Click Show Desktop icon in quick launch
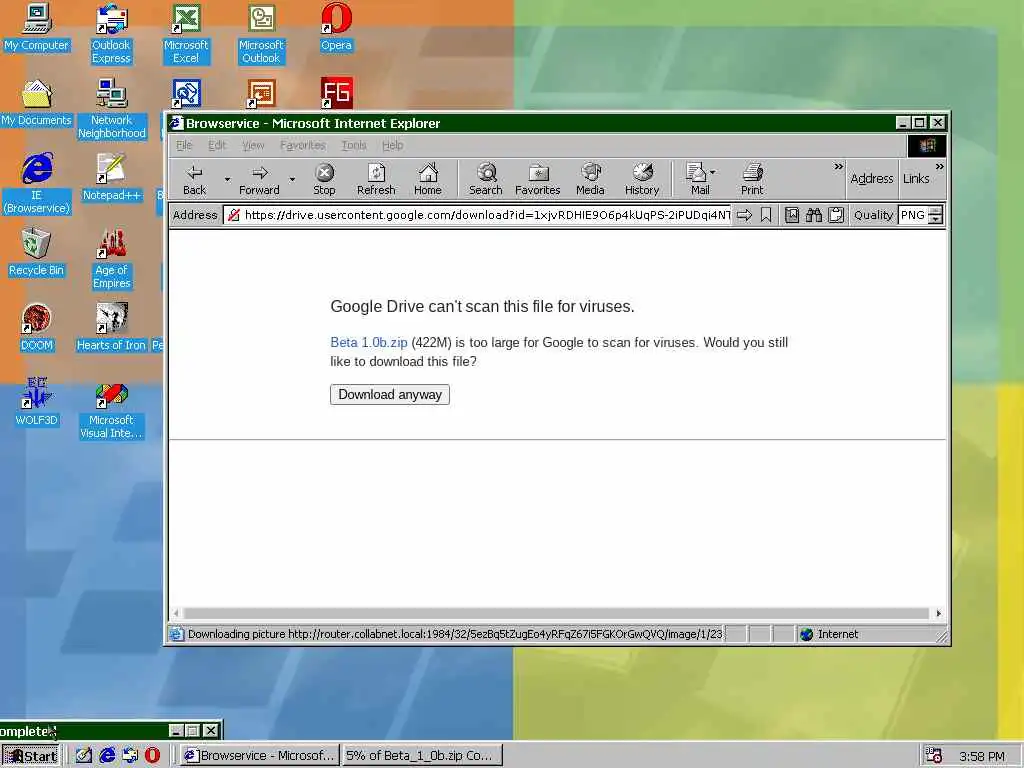 pos(84,755)
